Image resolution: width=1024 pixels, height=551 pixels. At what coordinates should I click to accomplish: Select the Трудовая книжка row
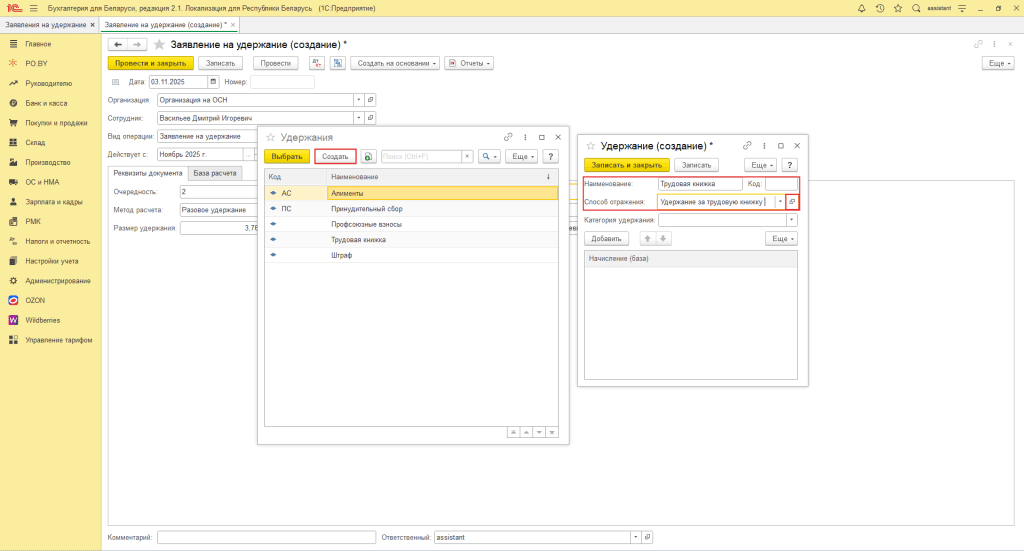click(357, 240)
